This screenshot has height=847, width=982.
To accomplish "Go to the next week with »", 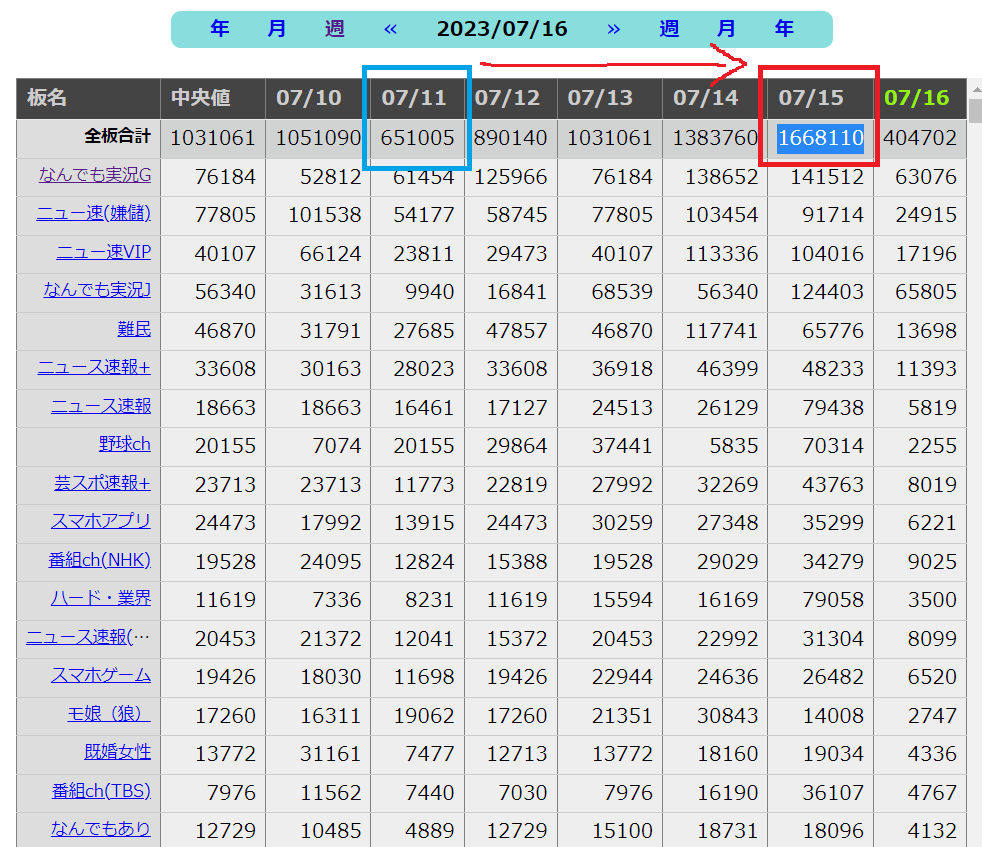I will point(614,29).
